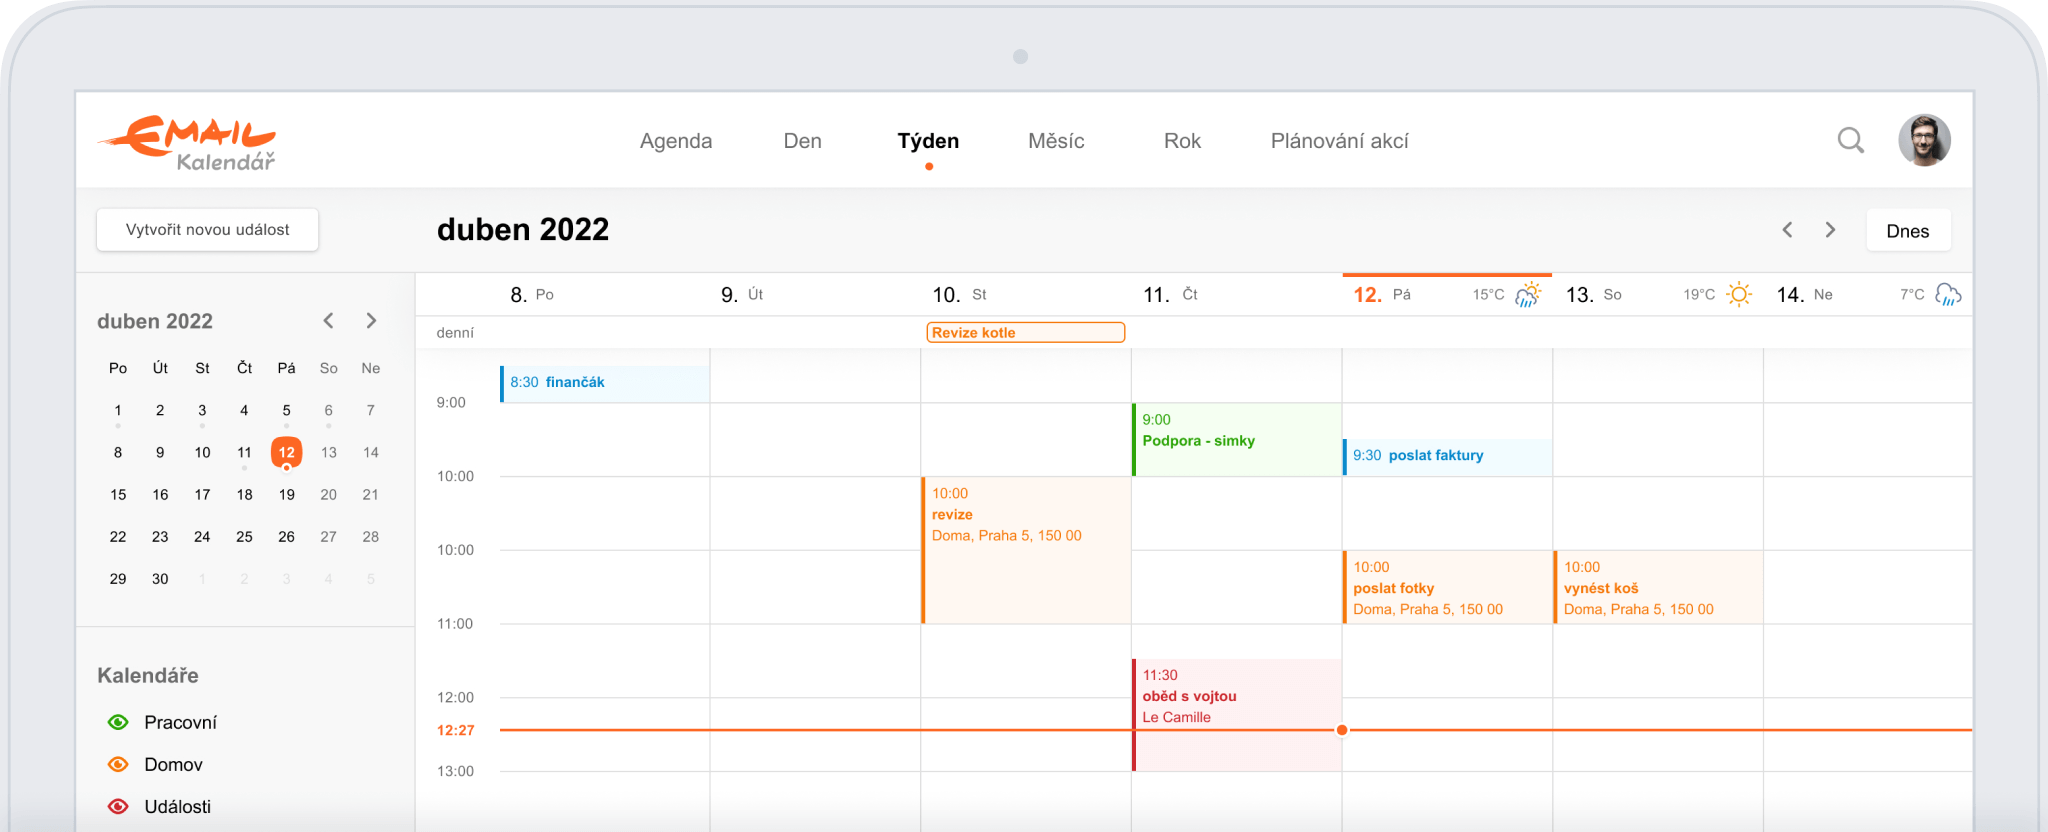
Task: Open the 8:30 finančák event
Action: tap(605, 383)
